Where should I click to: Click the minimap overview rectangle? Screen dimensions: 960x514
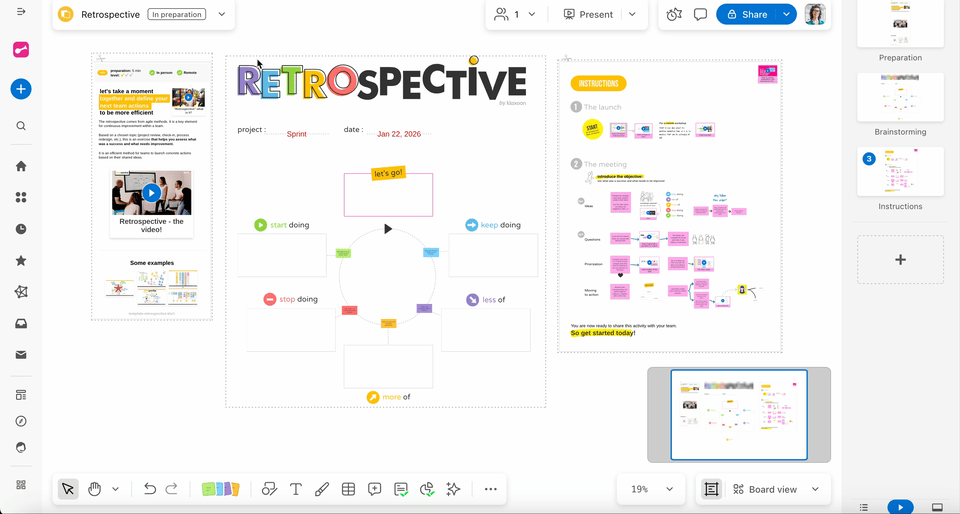[739, 414]
